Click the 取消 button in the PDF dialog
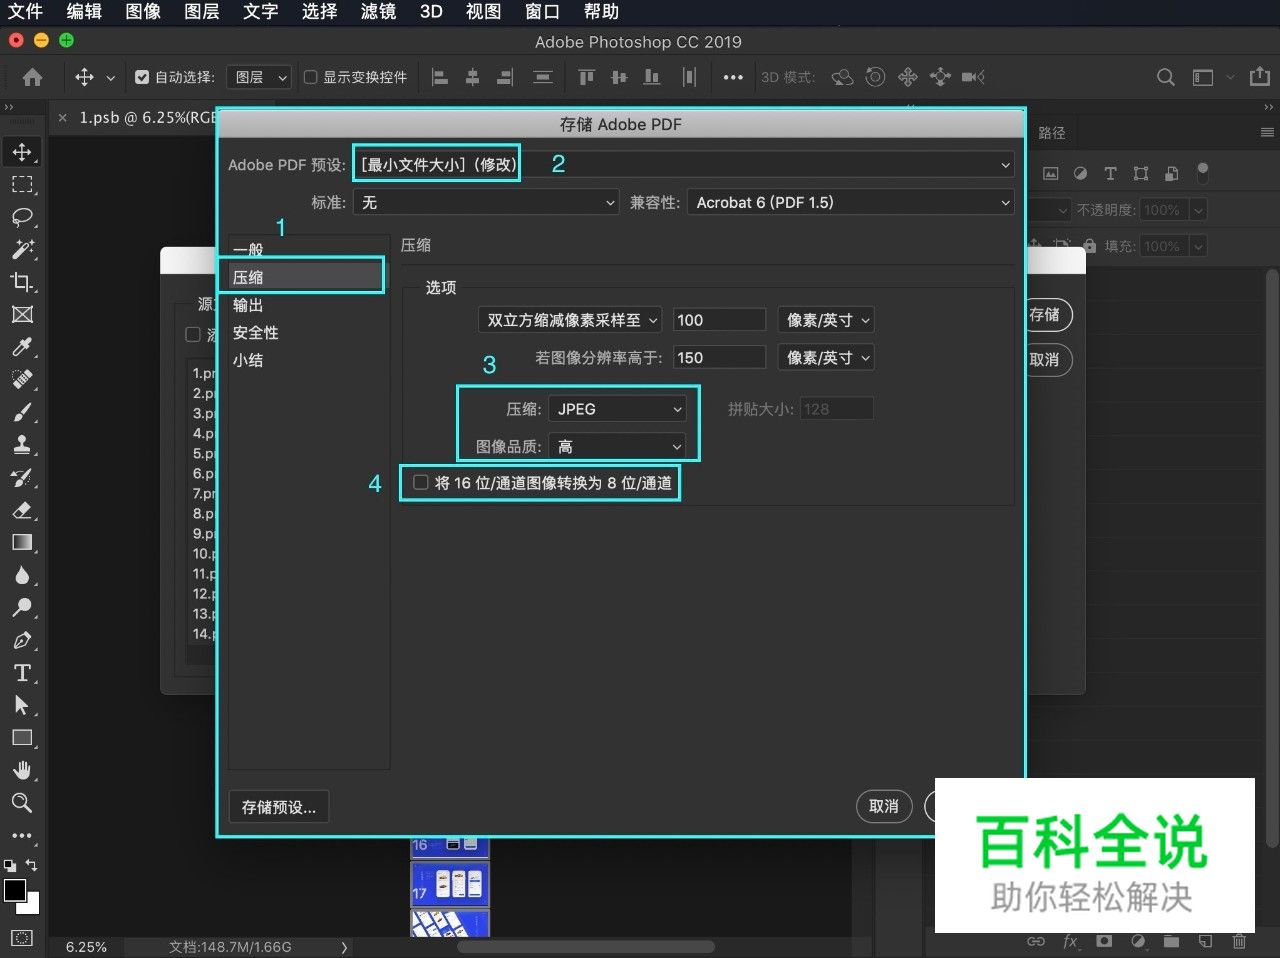 point(884,807)
